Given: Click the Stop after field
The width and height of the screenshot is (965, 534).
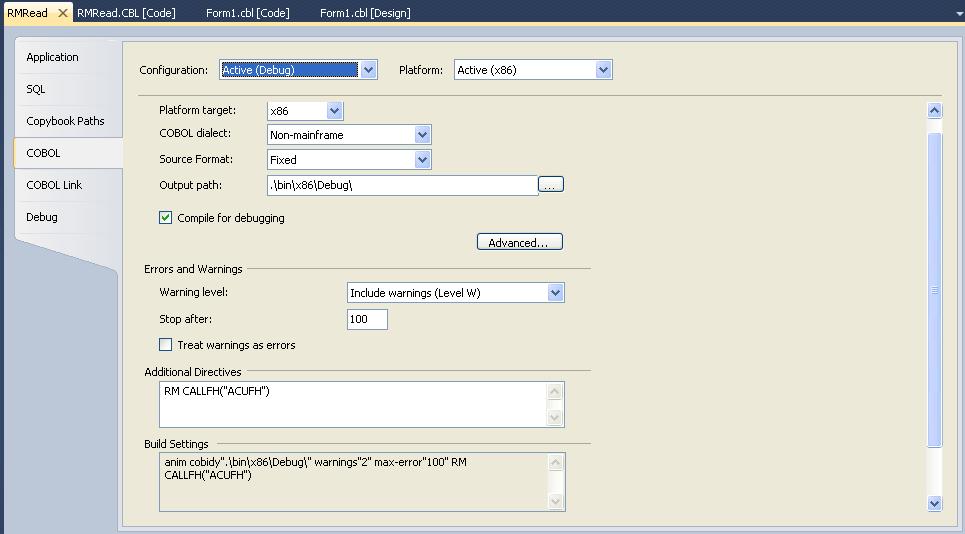Looking at the screenshot, I should pos(367,319).
